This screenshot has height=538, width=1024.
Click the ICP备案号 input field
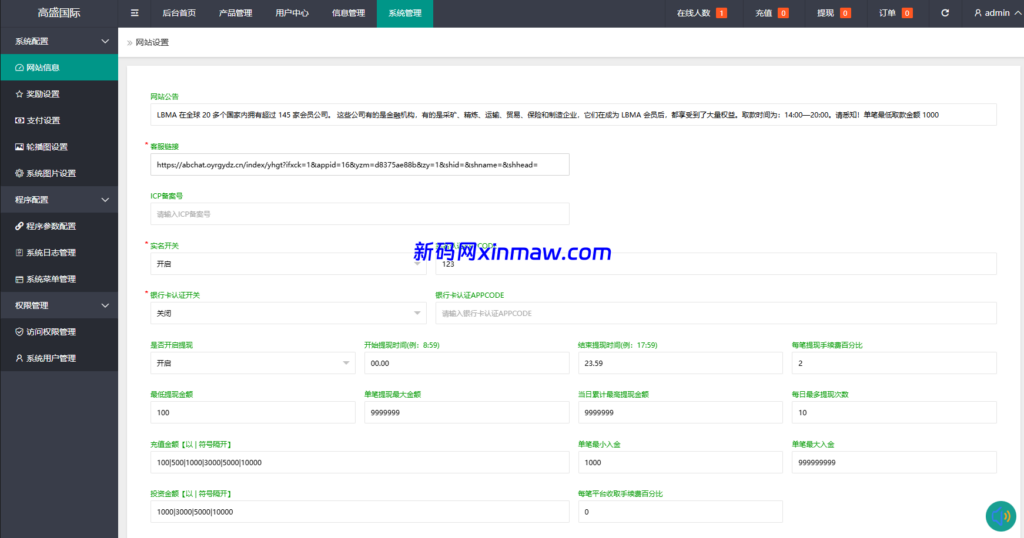click(360, 214)
